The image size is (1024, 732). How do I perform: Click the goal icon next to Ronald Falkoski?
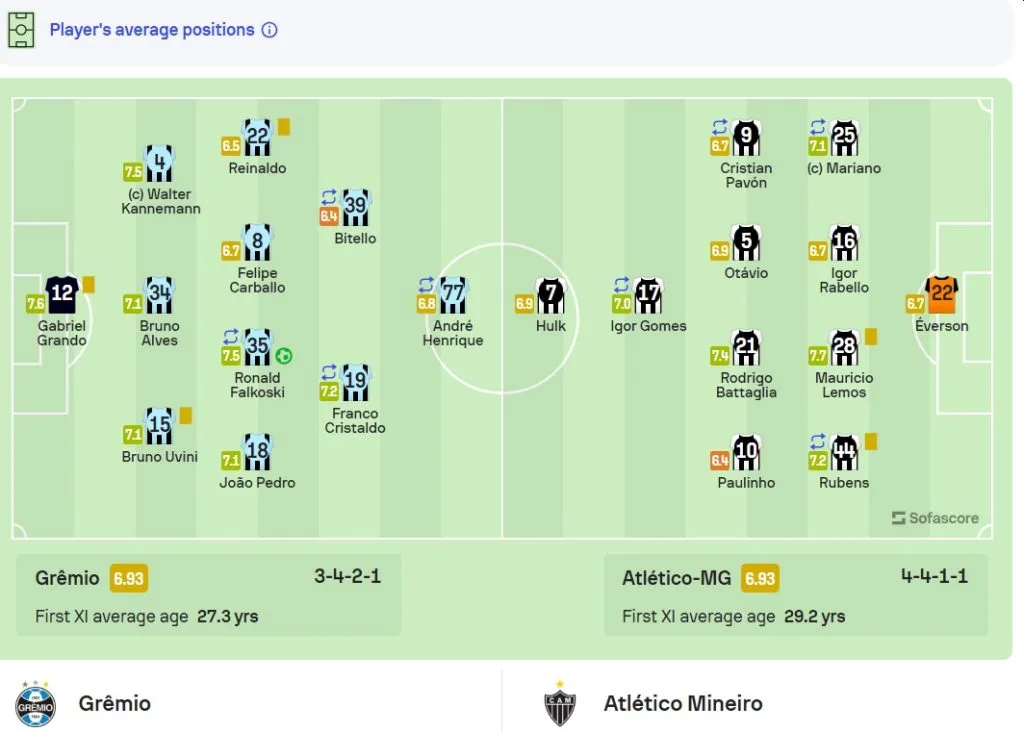pyautogui.click(x=284, y=355)
